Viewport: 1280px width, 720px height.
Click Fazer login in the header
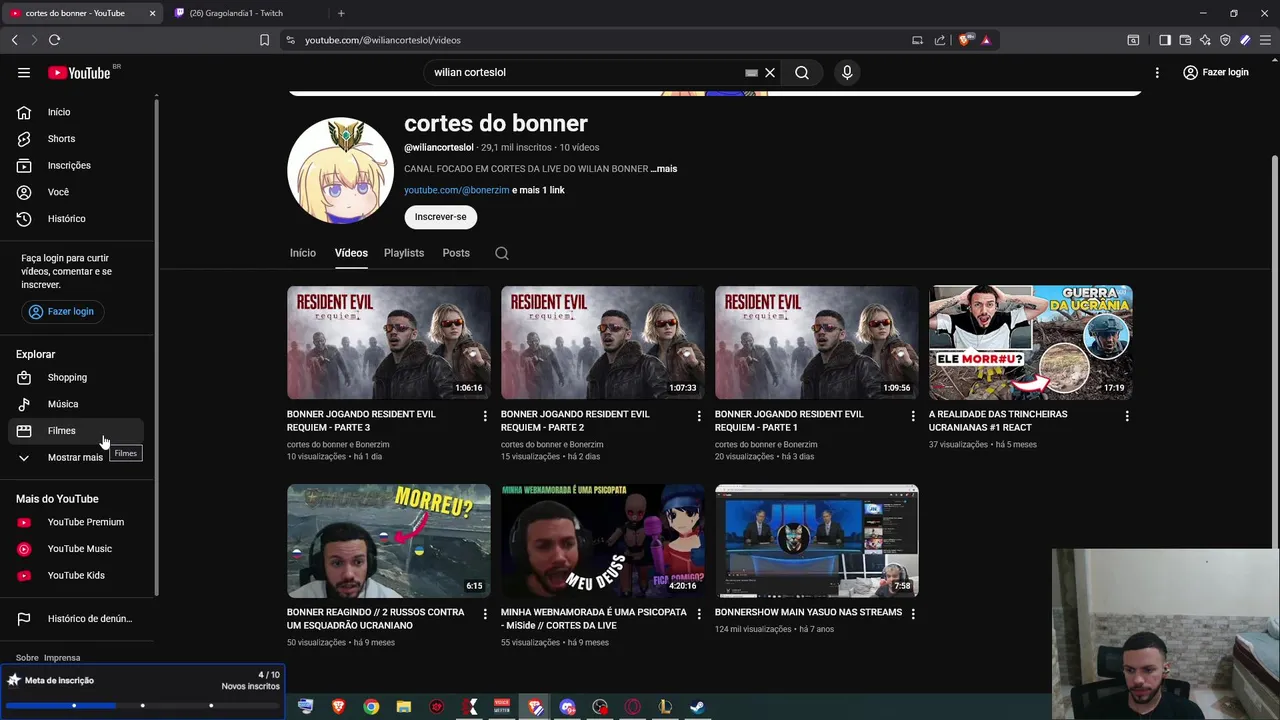[1216, 72]
